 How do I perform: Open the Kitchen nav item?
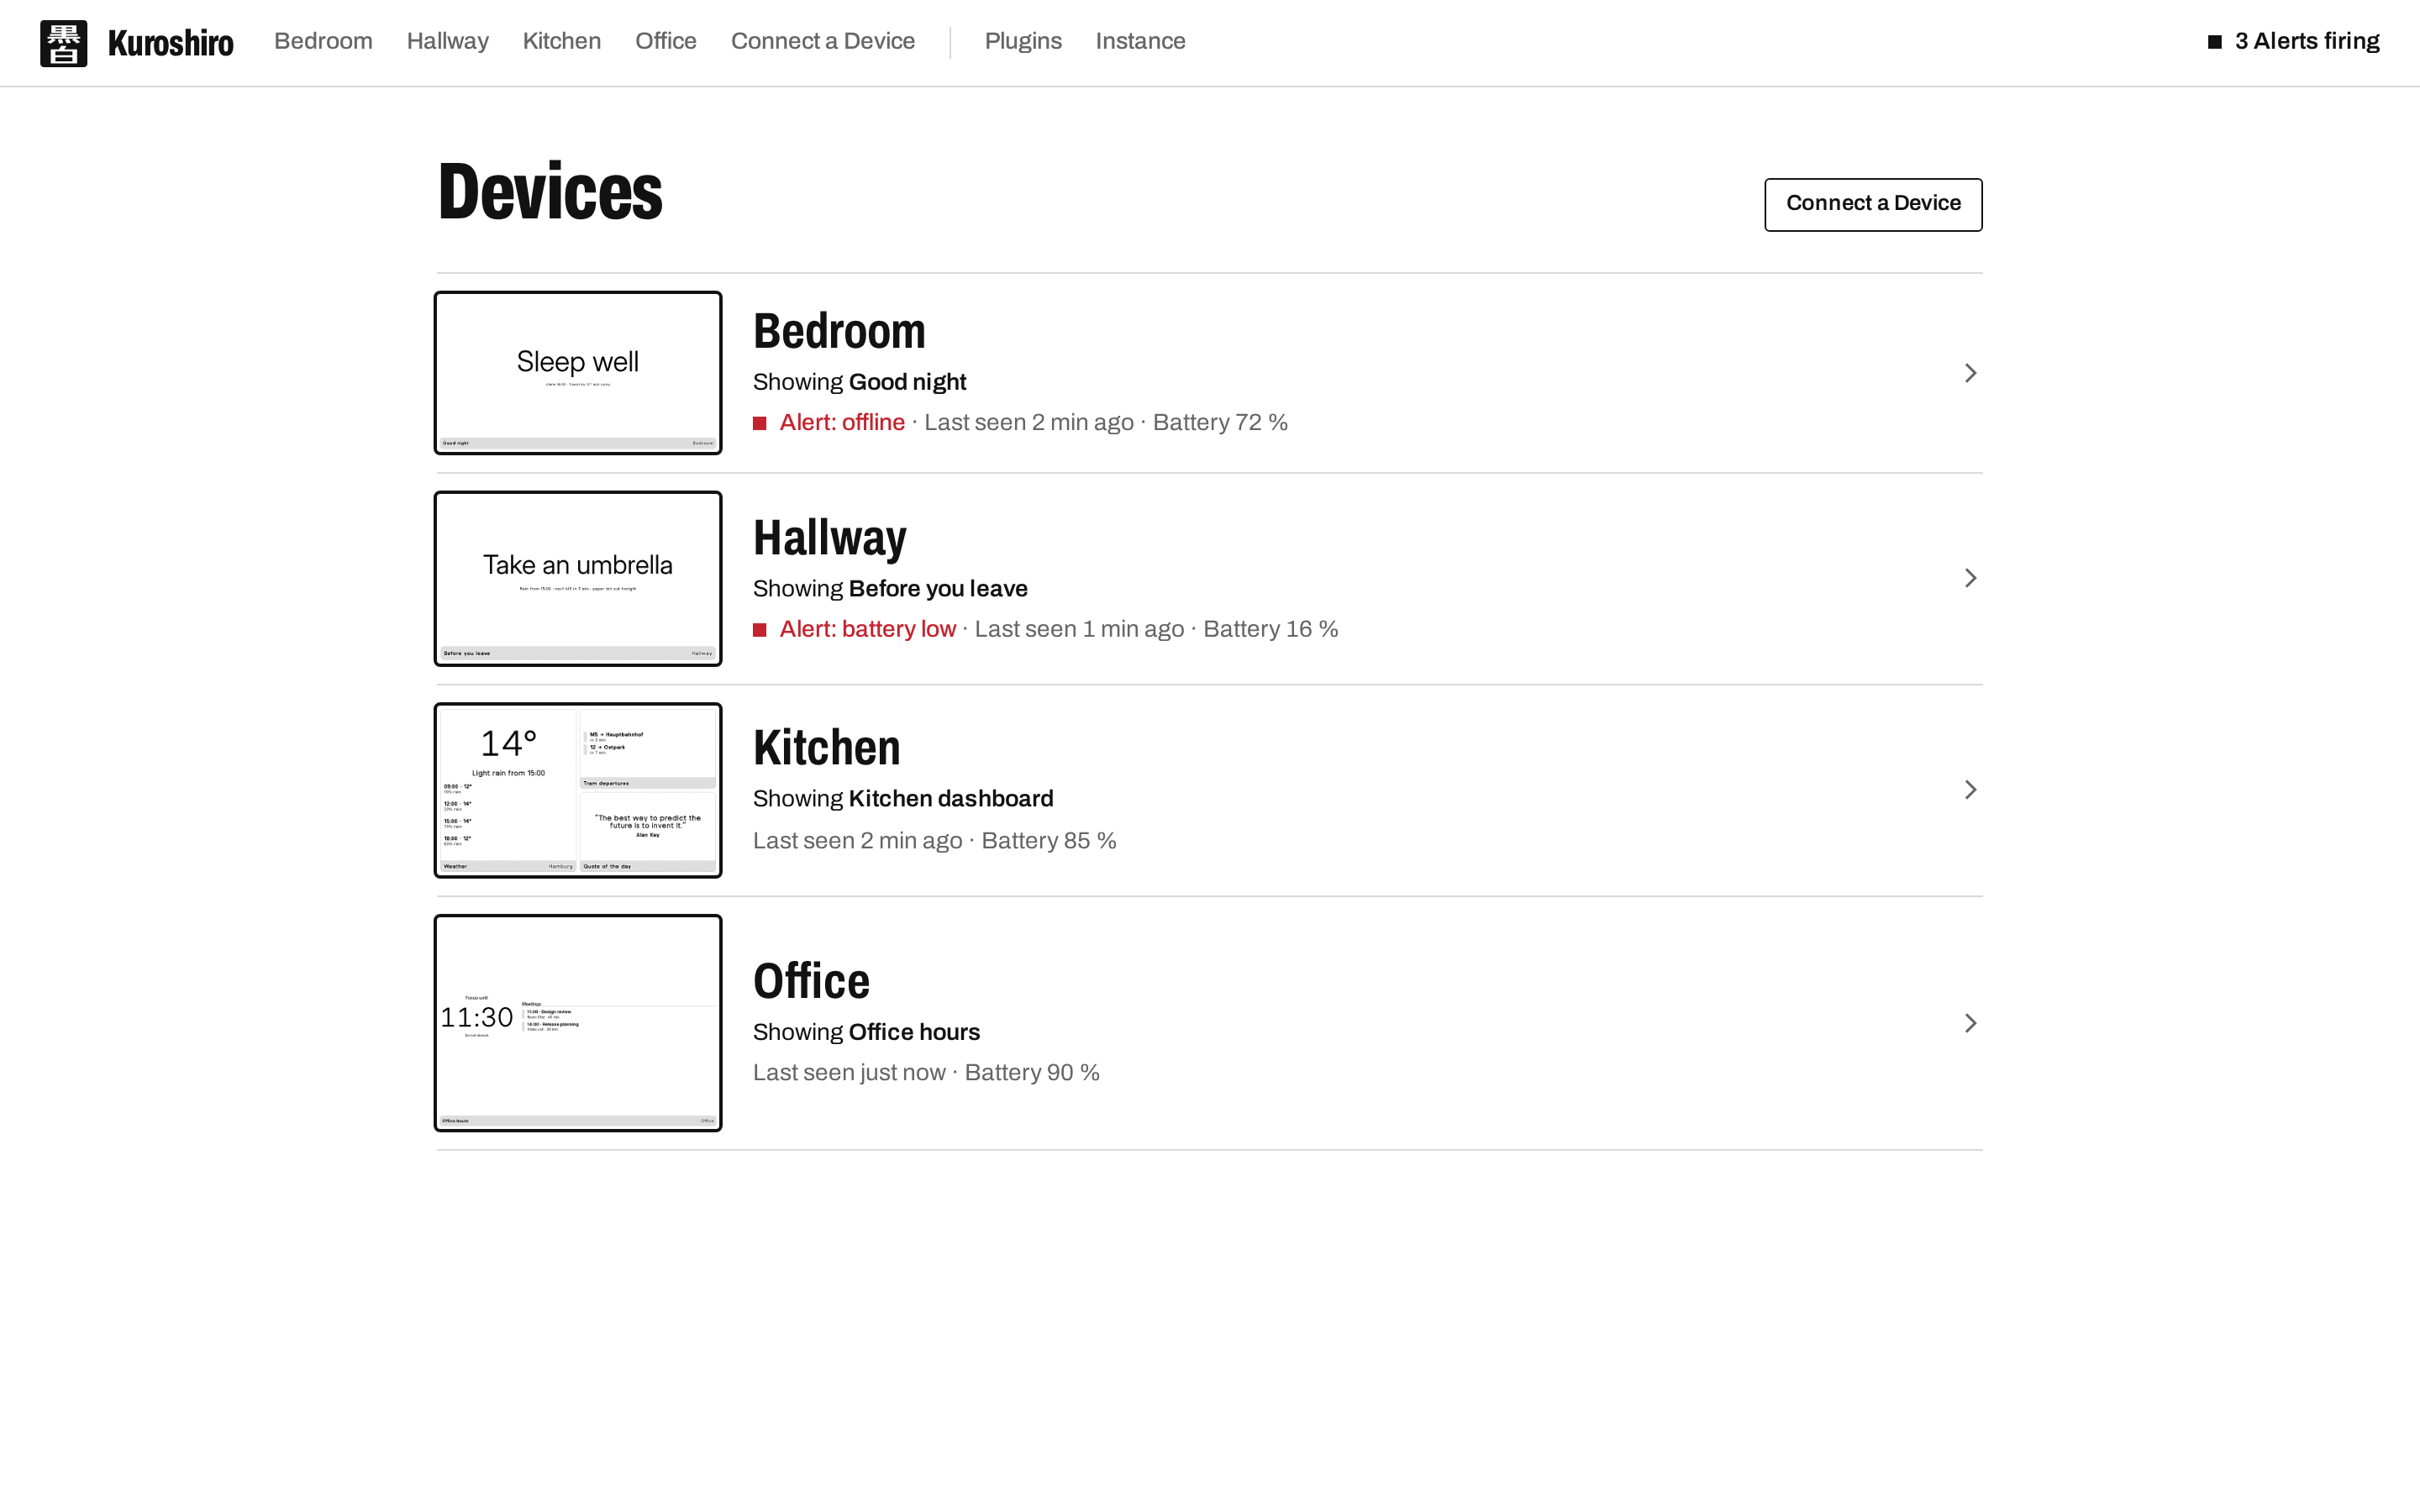561,41
